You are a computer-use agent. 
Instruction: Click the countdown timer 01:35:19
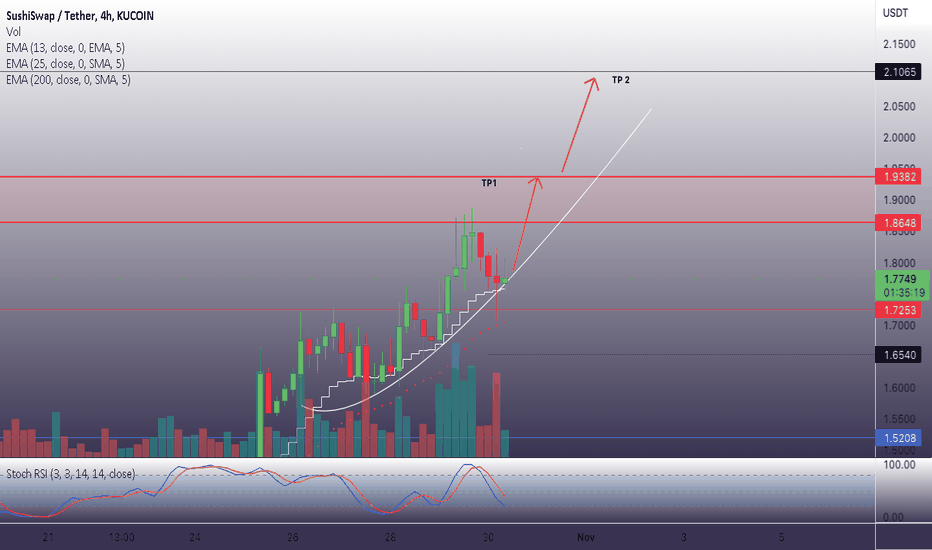(x=903, y=293)
